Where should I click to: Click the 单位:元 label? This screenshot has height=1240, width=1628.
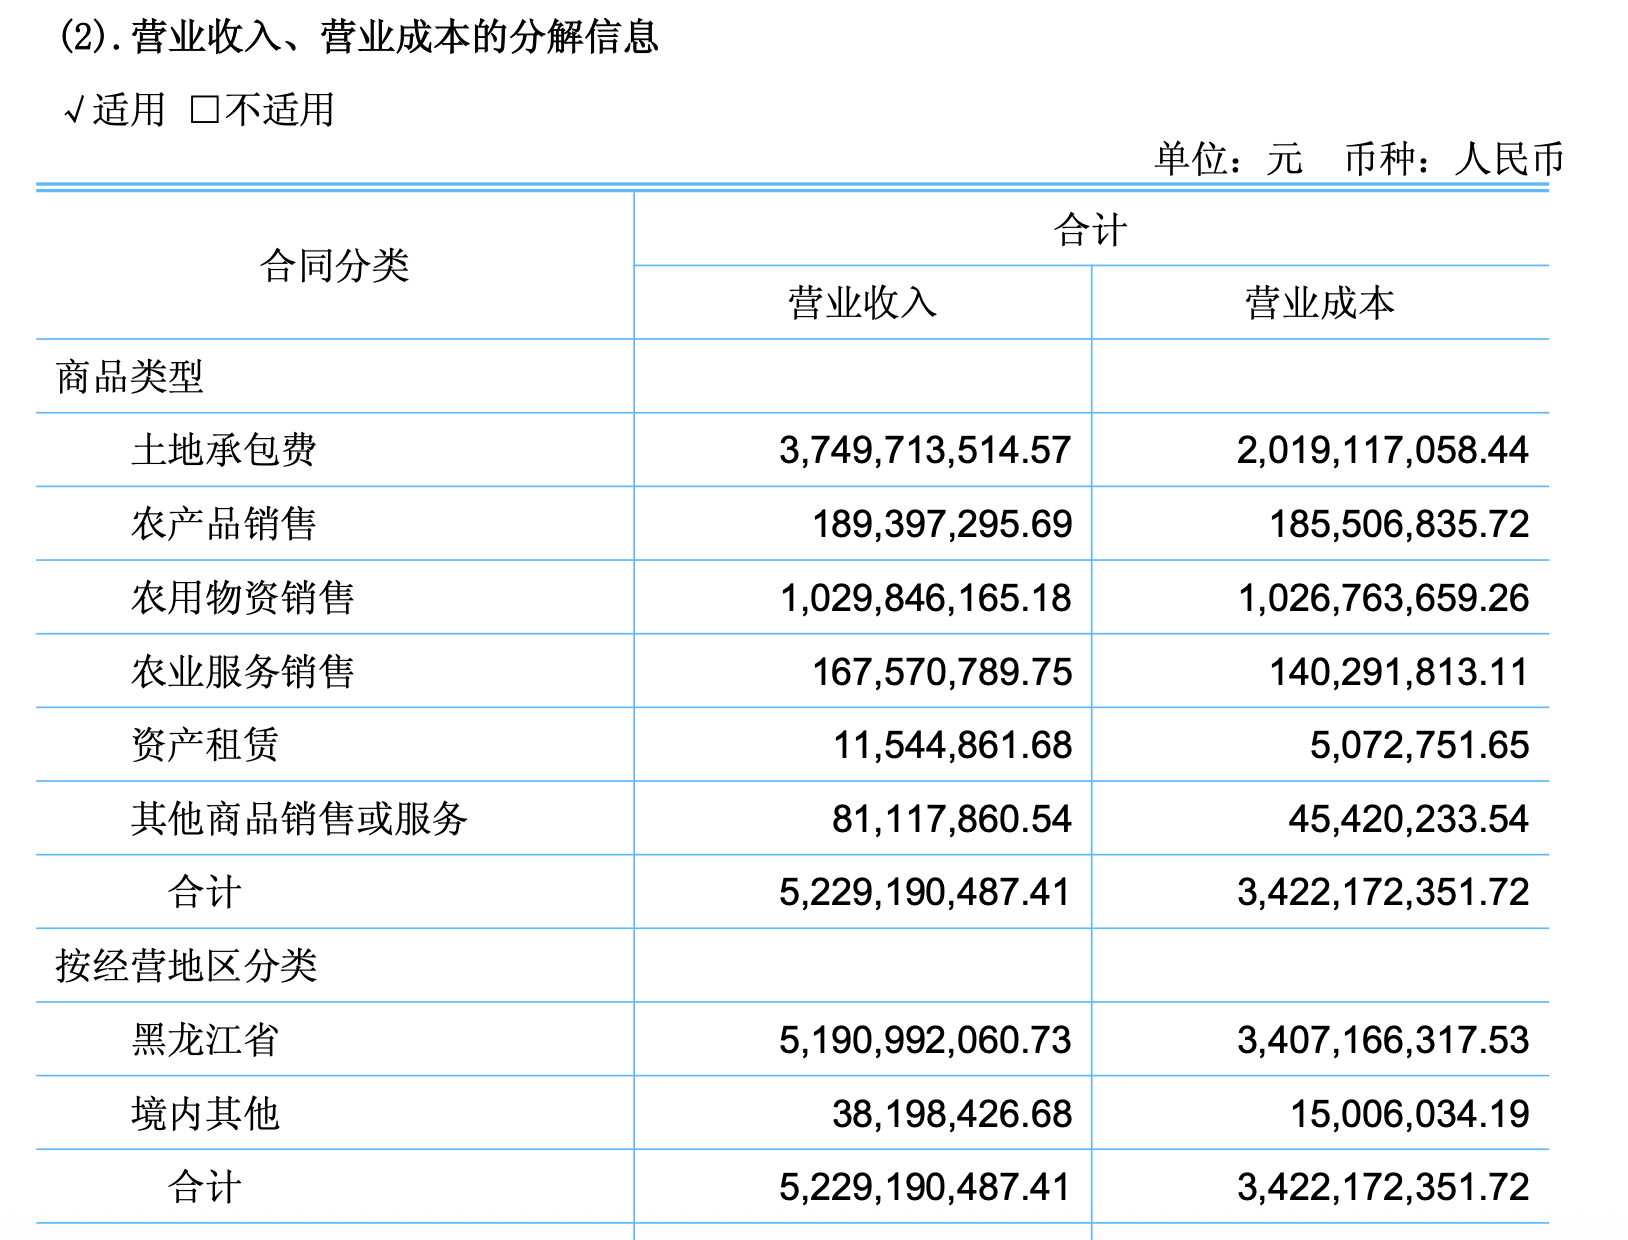point(1229,159)
